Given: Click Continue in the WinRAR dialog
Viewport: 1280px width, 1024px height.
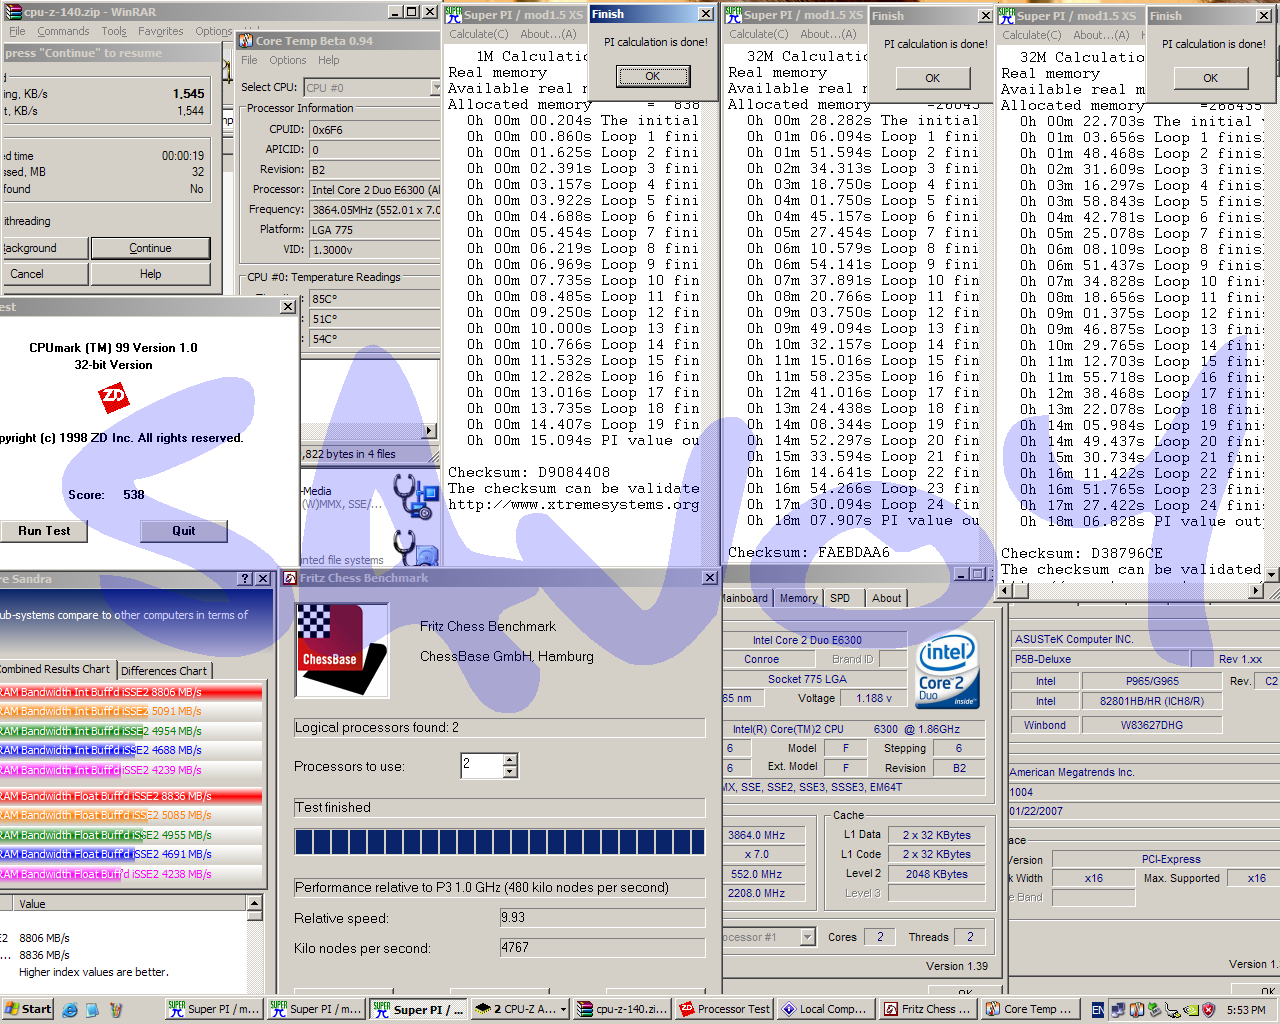Looking at the screenshot, I should coord(150,248).
